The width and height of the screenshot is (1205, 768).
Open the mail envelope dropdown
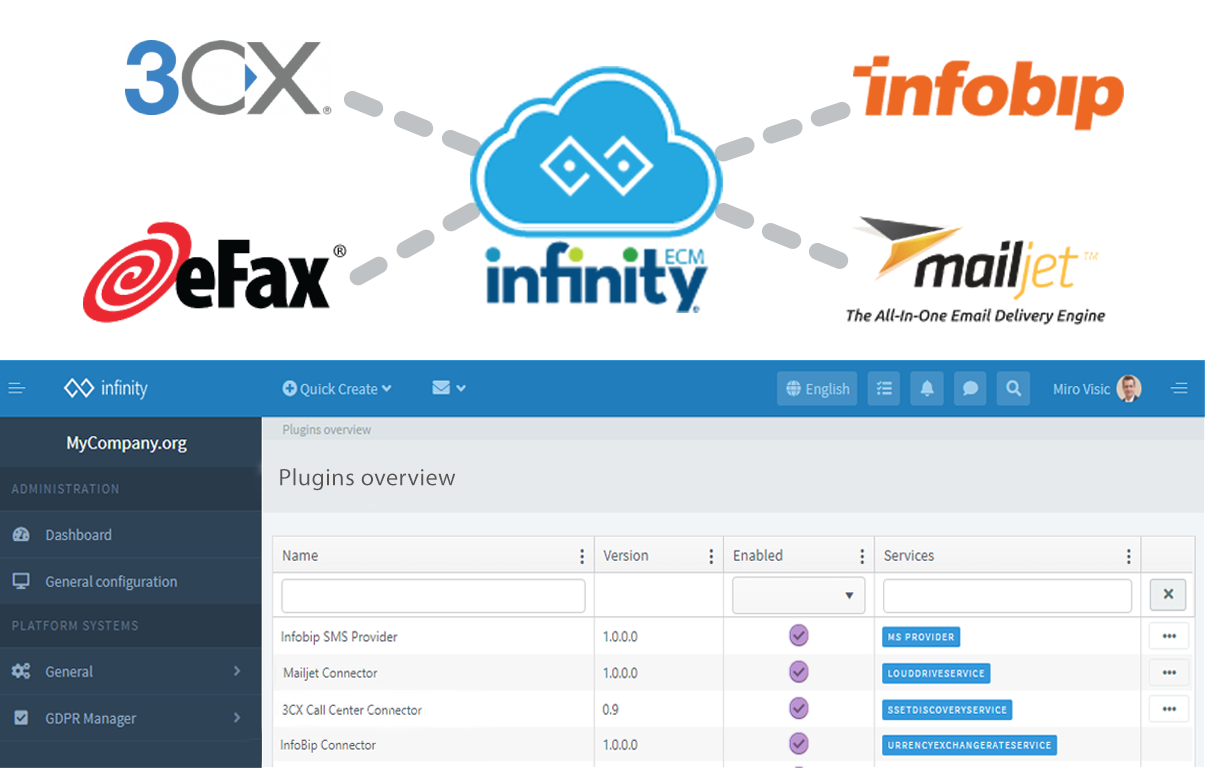coord(449,388)
